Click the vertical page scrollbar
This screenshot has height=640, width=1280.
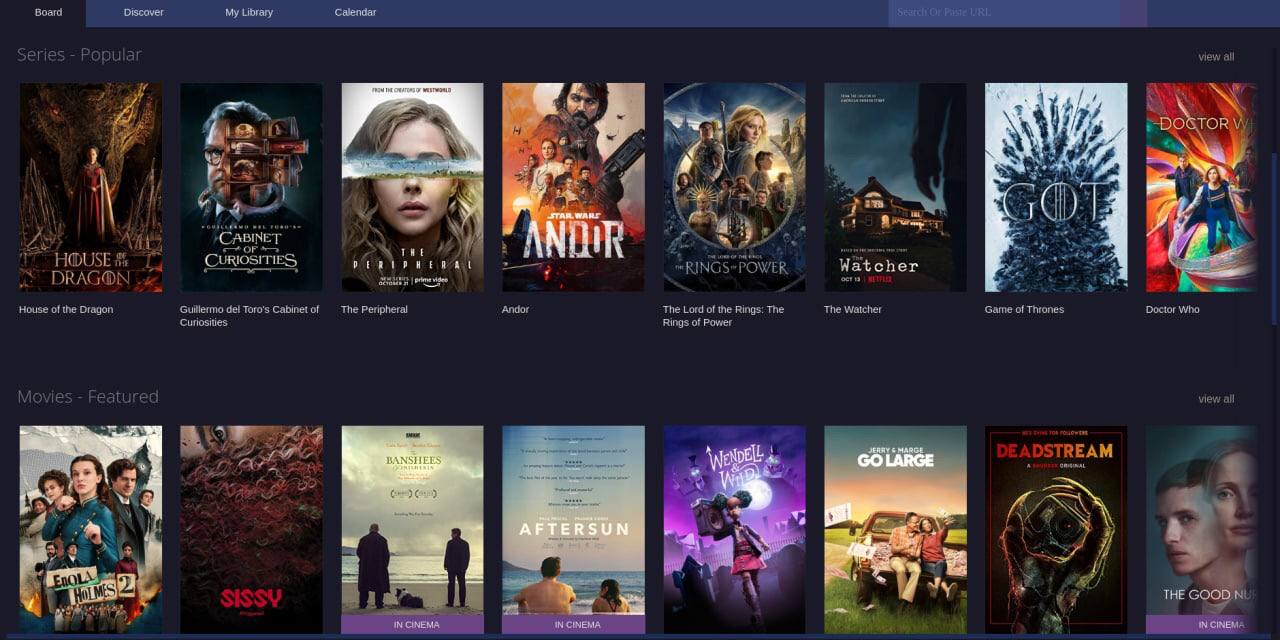tap(1274, 239)
